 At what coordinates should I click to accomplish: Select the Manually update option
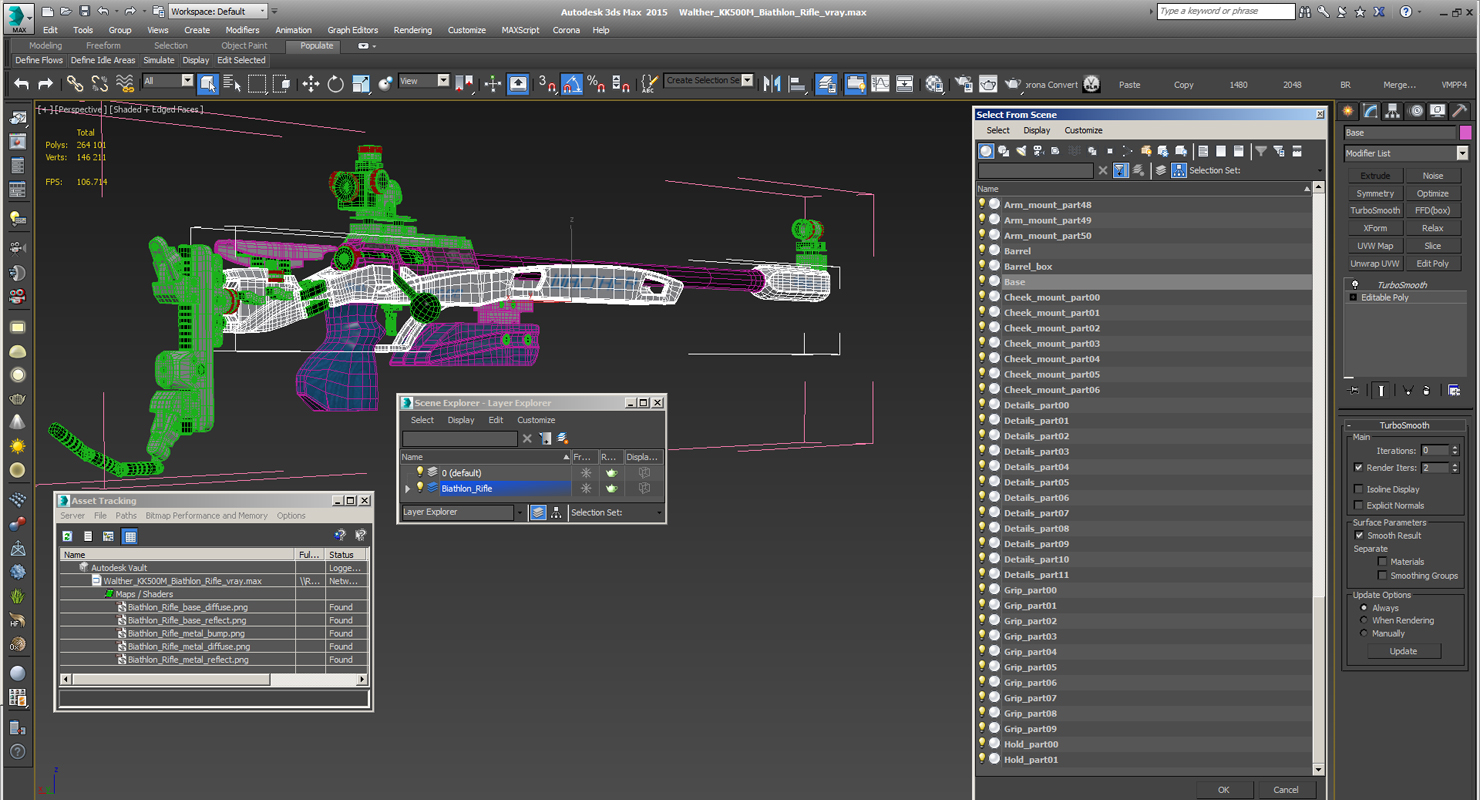(x=1363, y=634)
